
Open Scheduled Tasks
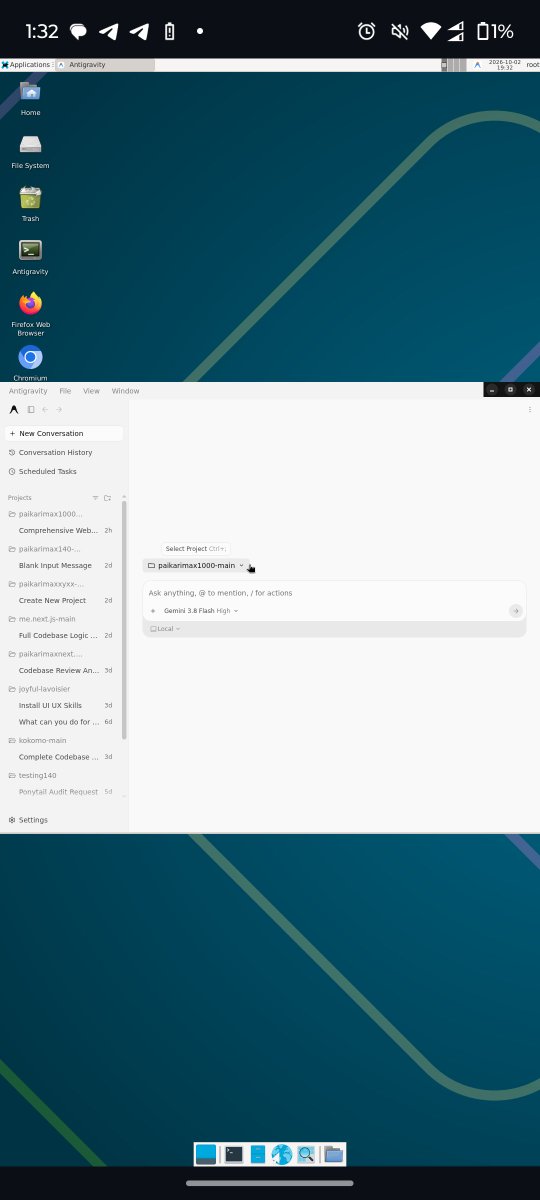pos(64,471)
